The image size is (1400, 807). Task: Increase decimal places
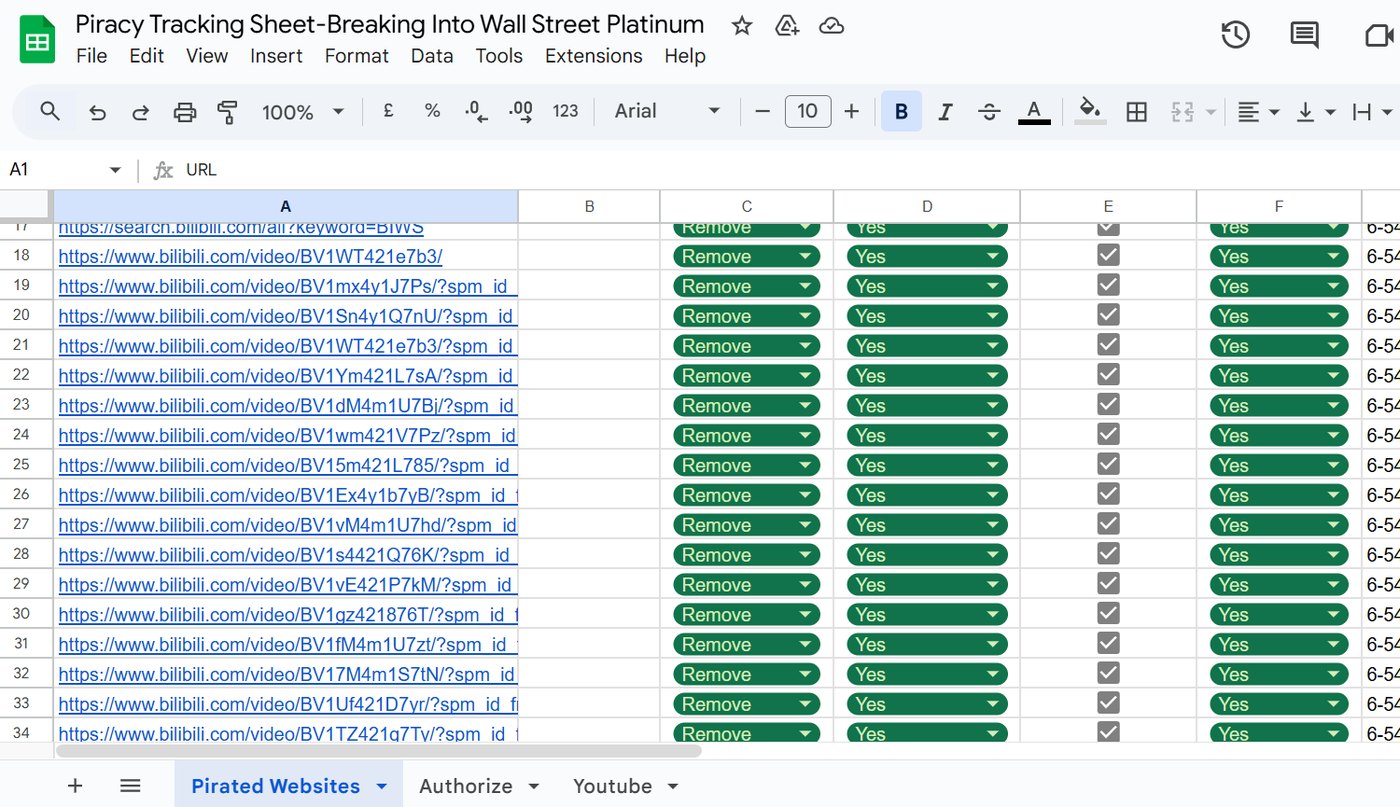520,111
